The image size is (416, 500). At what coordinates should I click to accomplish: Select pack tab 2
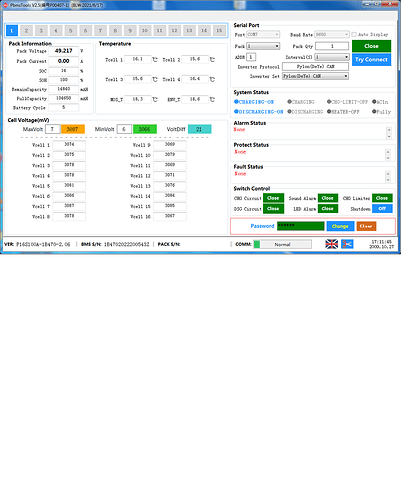click(26, 31)
